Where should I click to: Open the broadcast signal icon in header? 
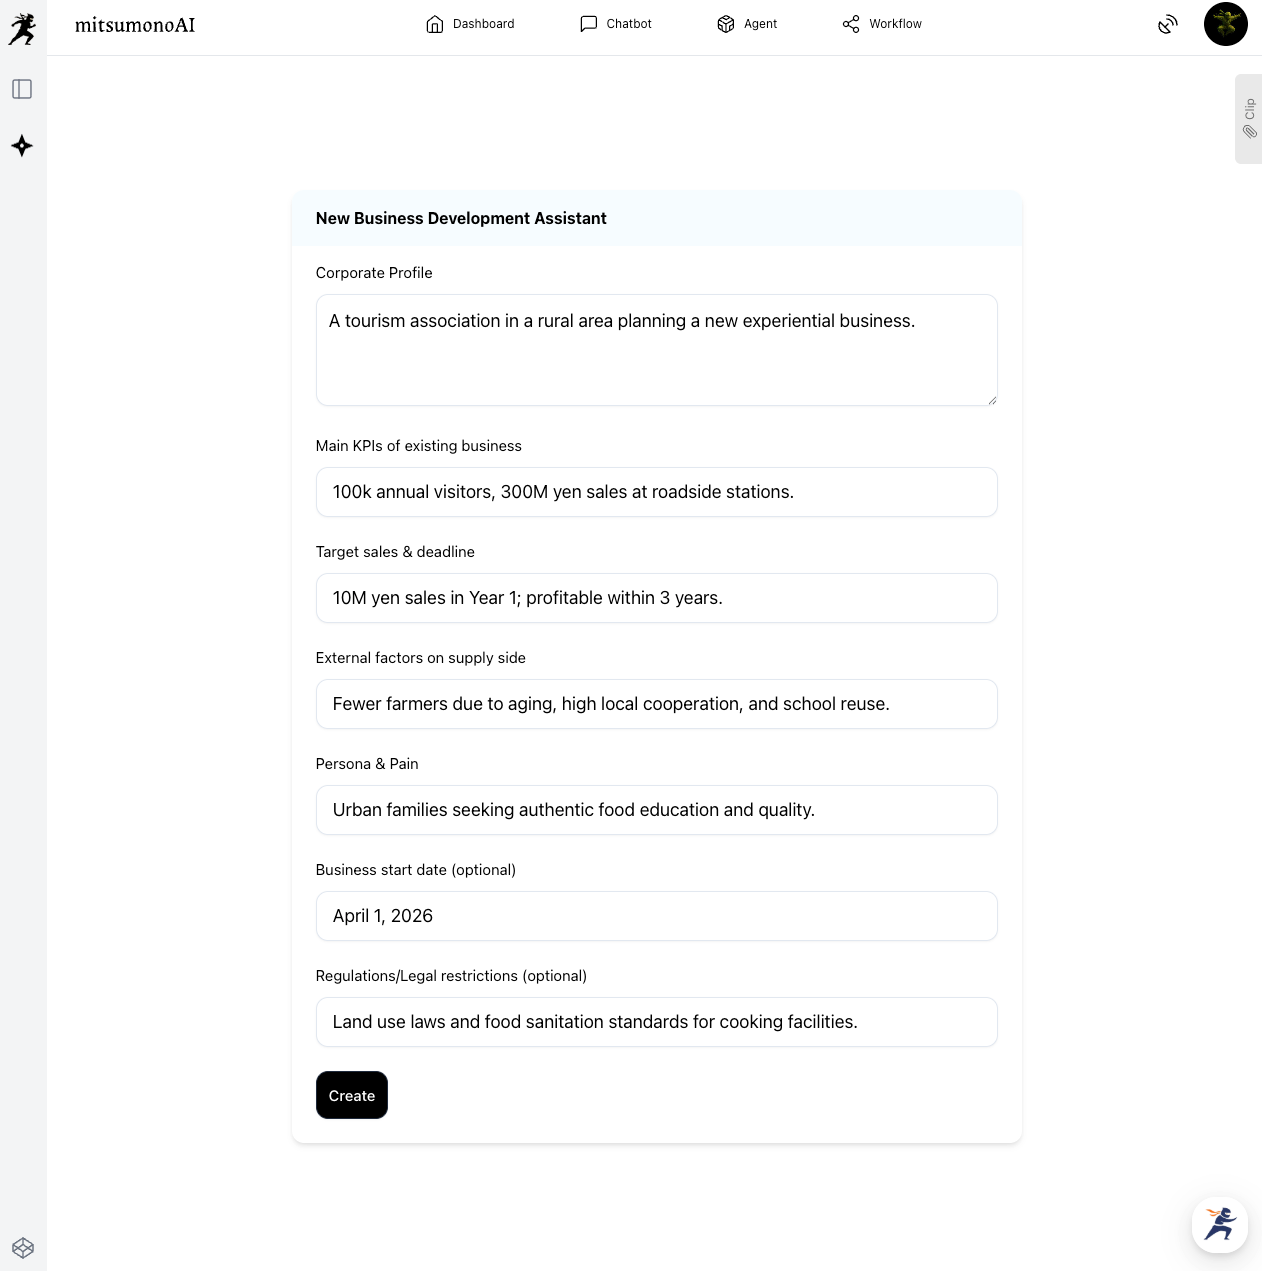click(x=1167, y=24)
